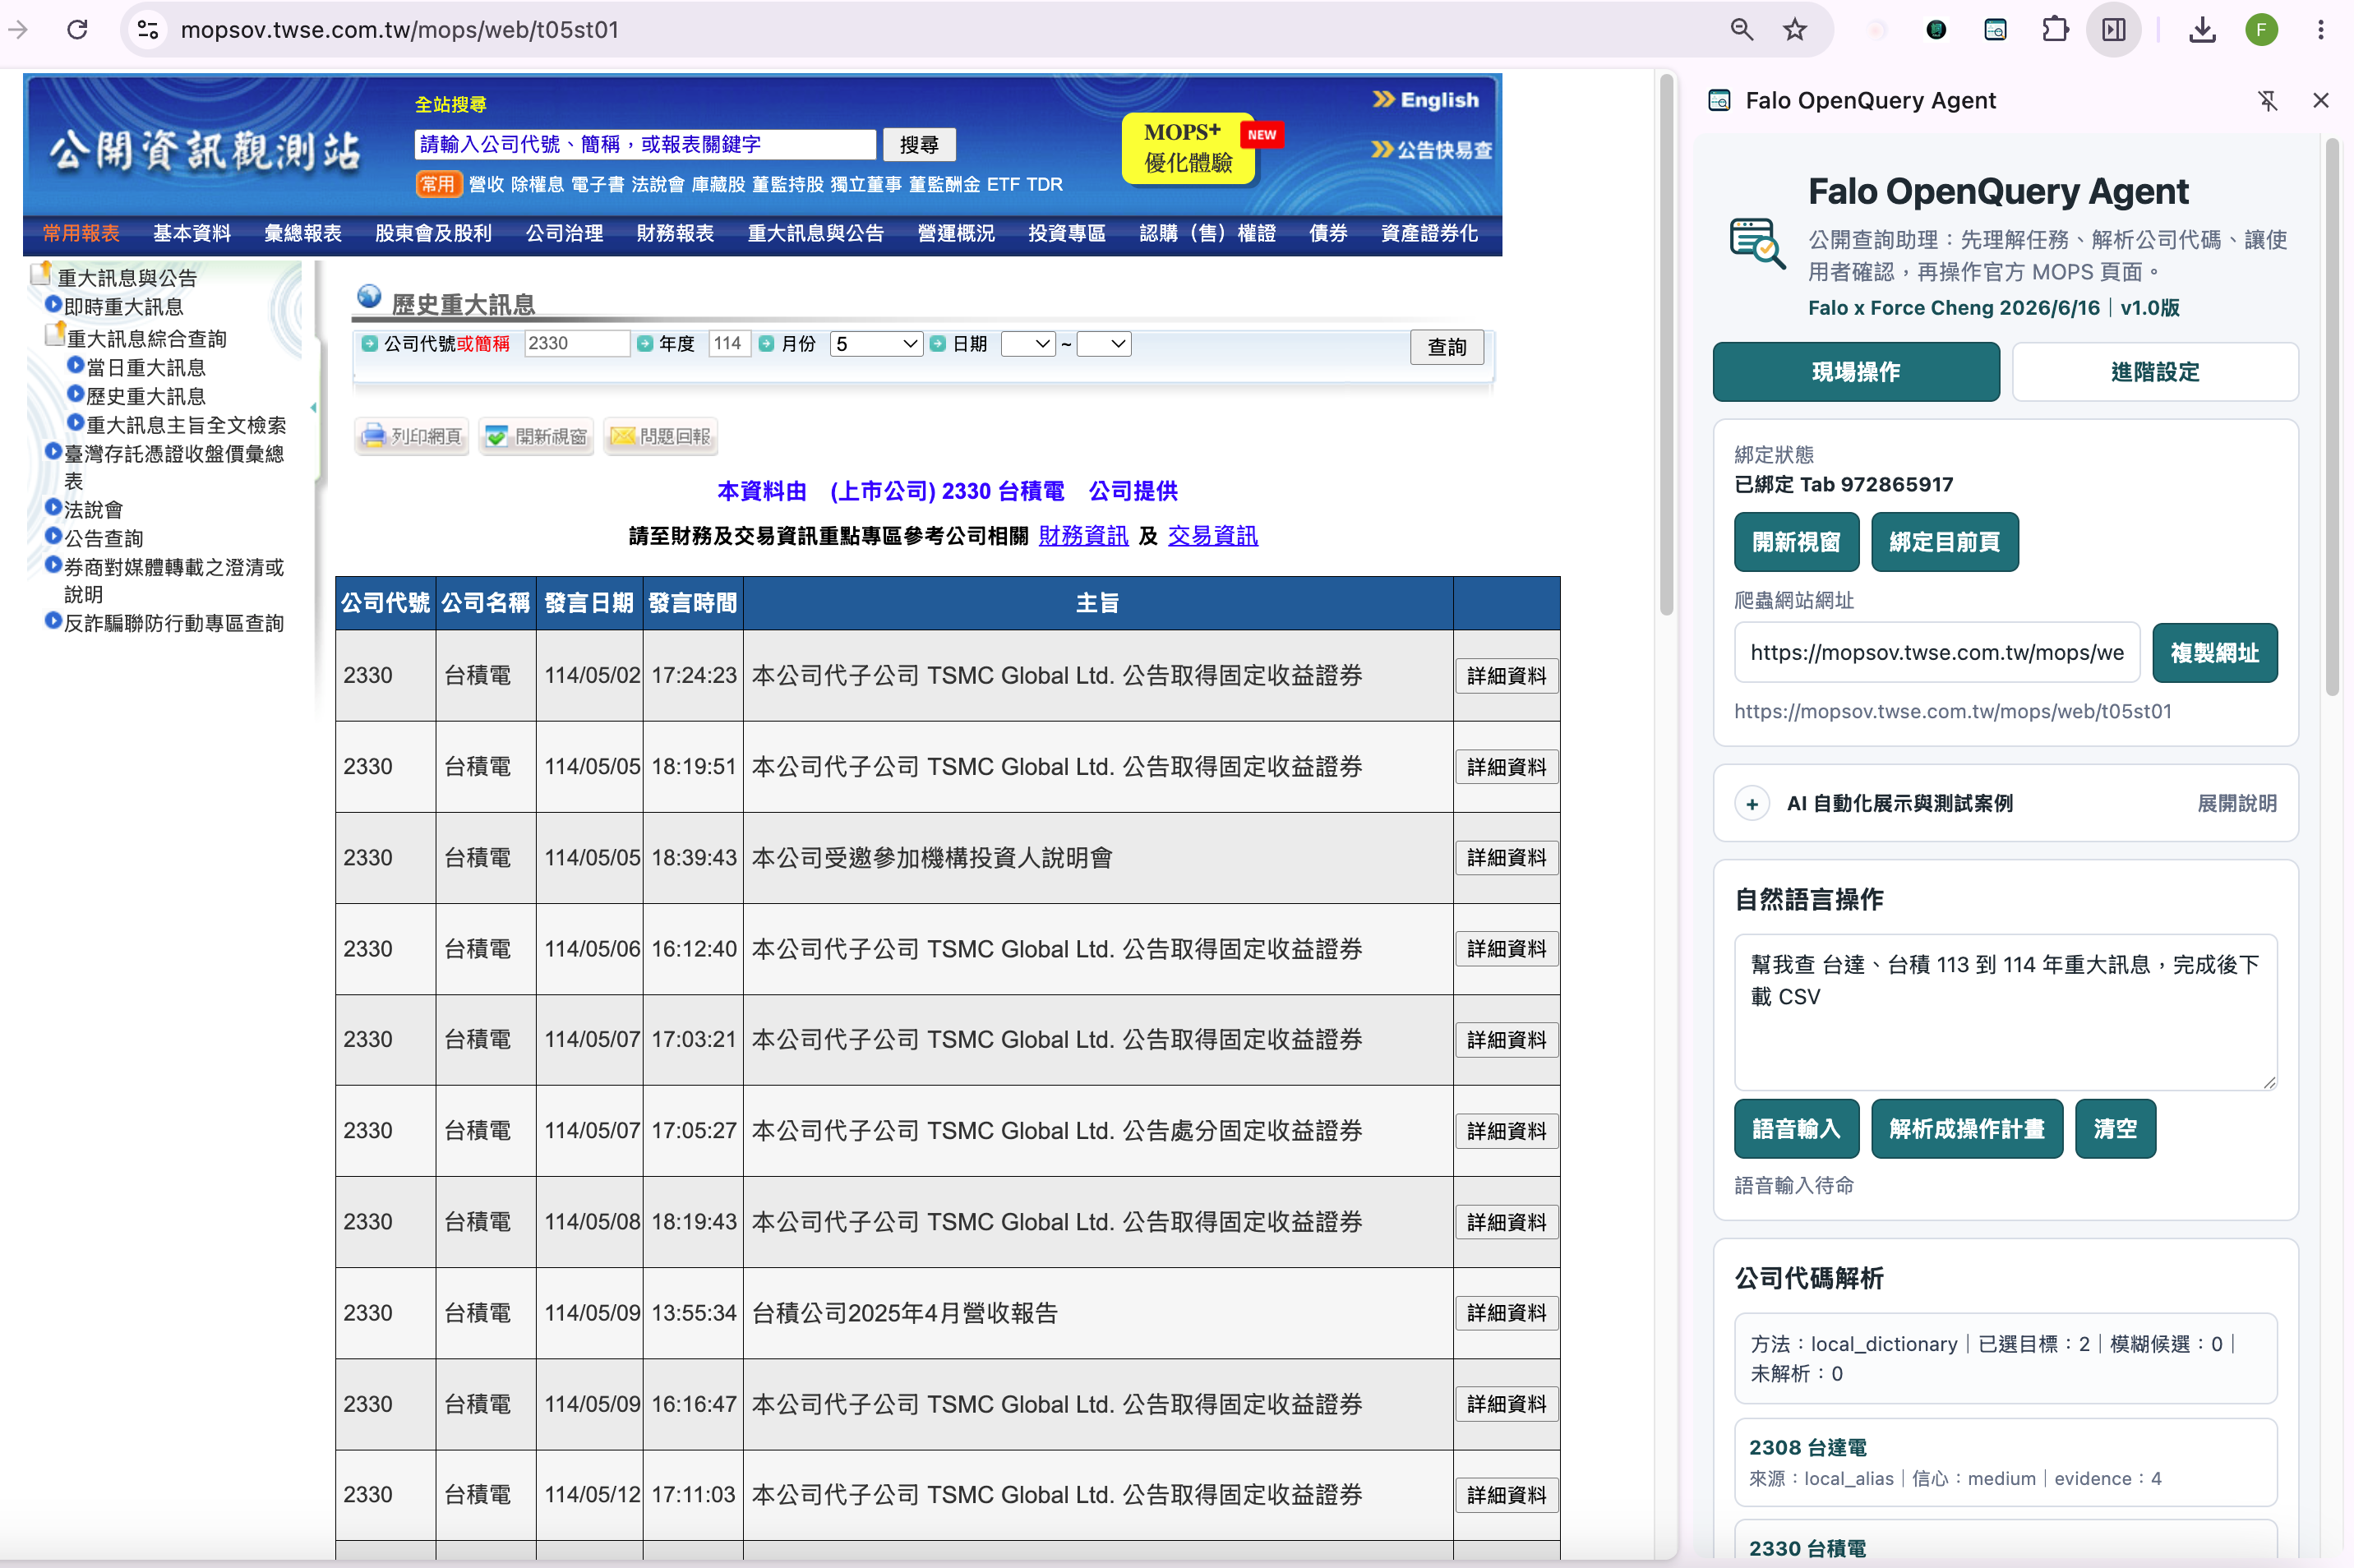Open the 重大訊息與公告 navigation menu
This screenshot has width=2354, height=1568.
click(816, 234)
